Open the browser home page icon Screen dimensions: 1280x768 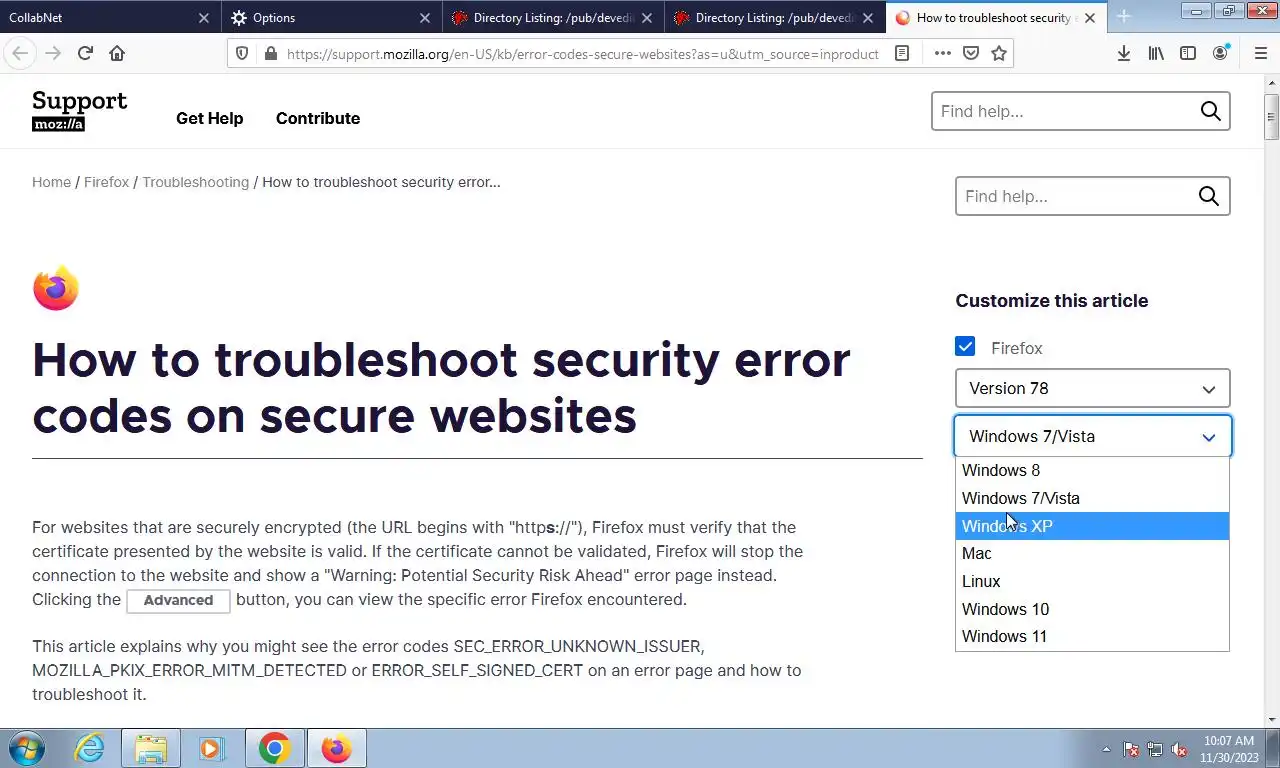click(117, 53)
